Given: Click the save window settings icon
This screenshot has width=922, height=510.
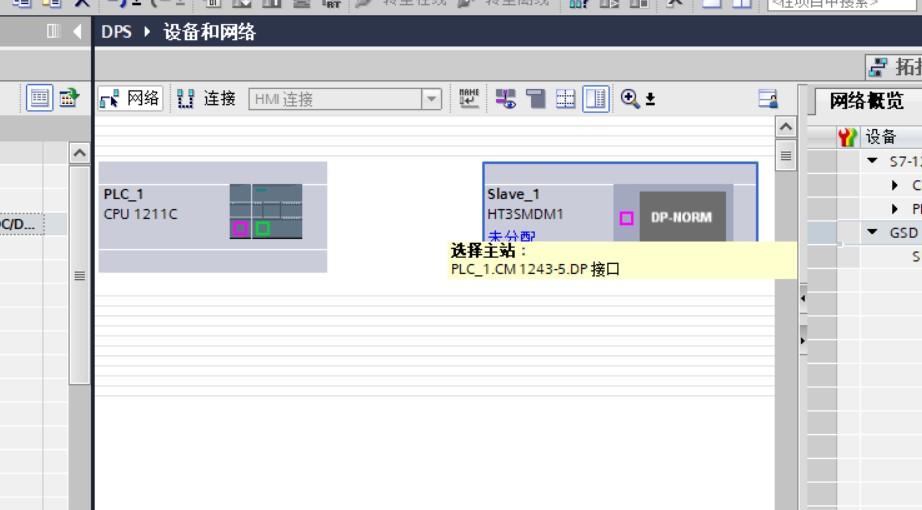Looking at the screenshot, I should tap(767, 99).
